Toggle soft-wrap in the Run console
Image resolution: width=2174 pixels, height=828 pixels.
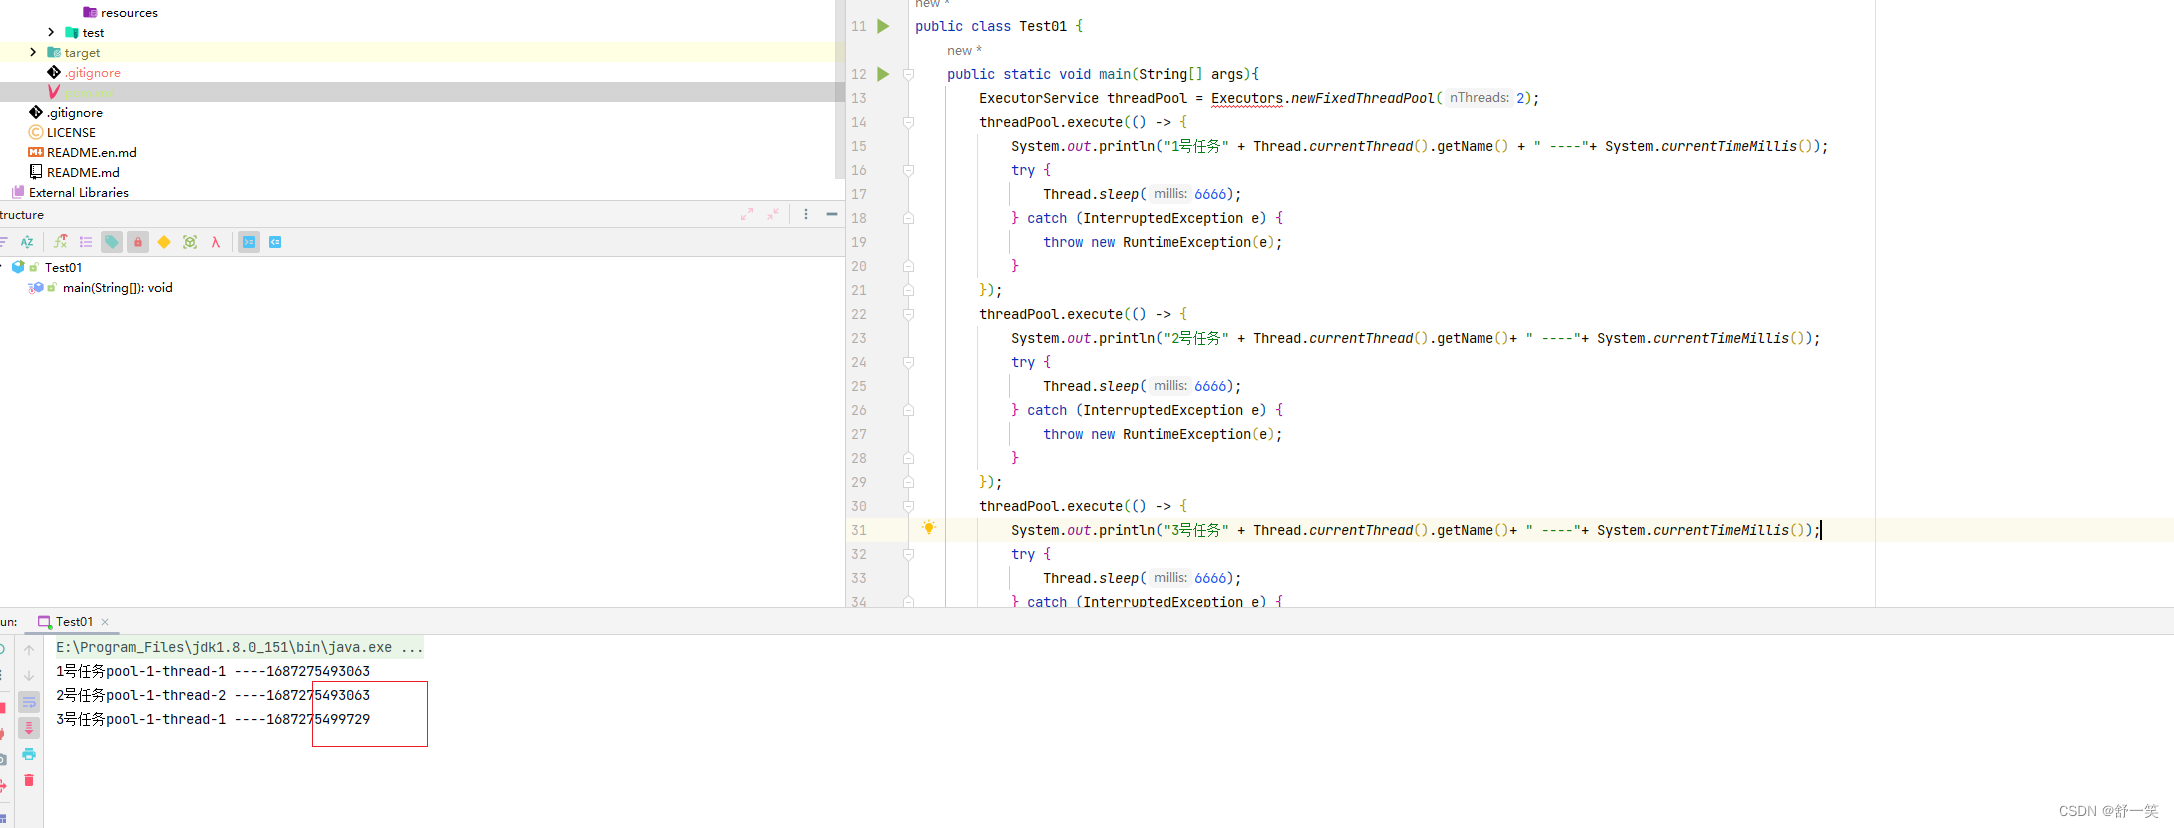point(29,702)
